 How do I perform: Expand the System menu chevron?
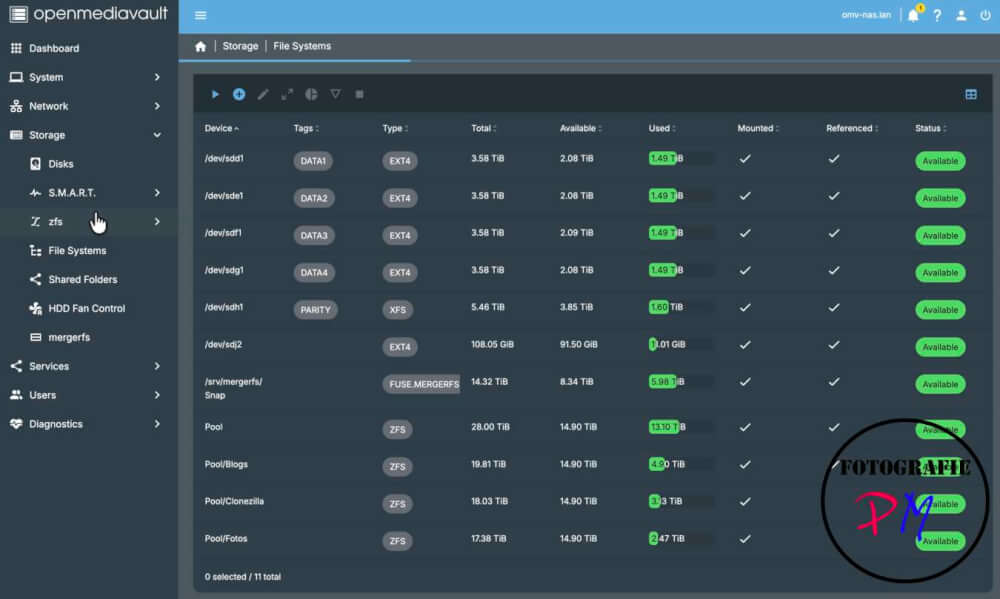click(x=157, y=77)
